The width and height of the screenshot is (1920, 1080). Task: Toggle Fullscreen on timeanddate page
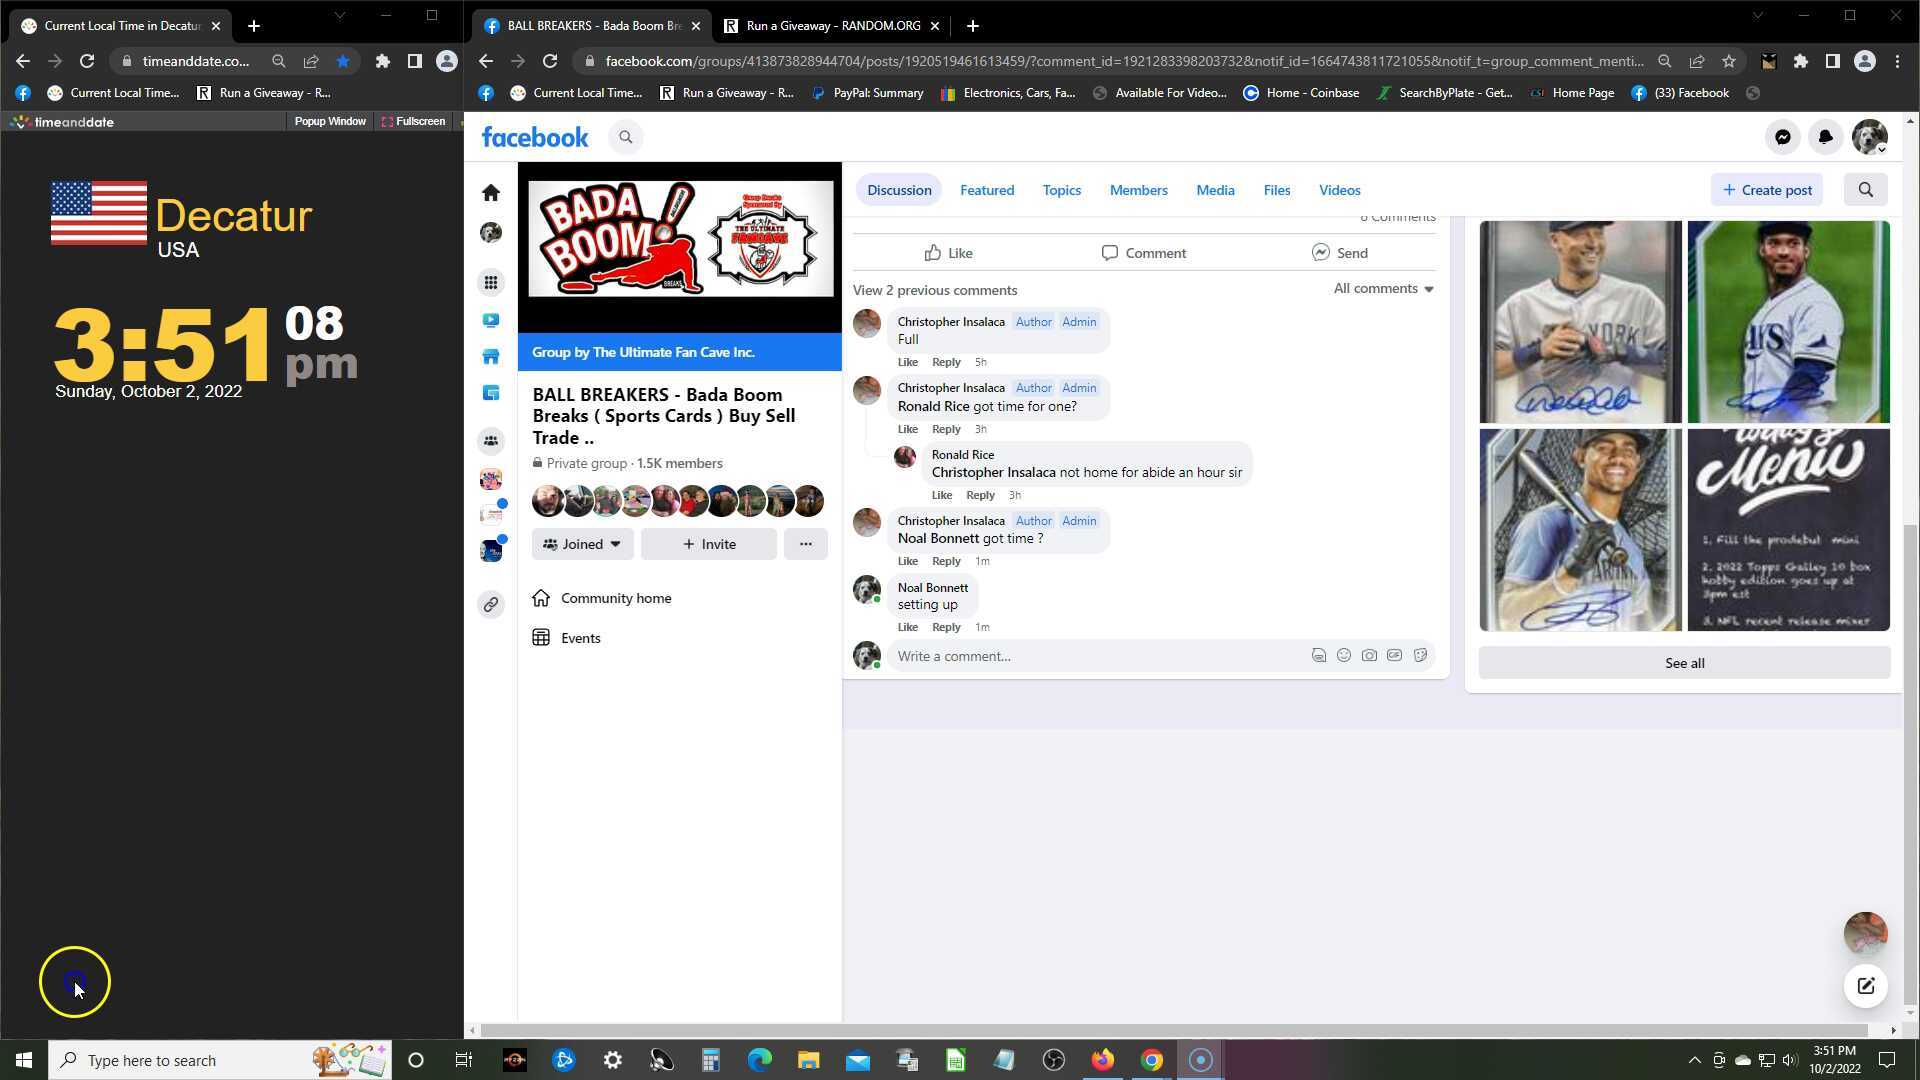[x=413, y=121]
